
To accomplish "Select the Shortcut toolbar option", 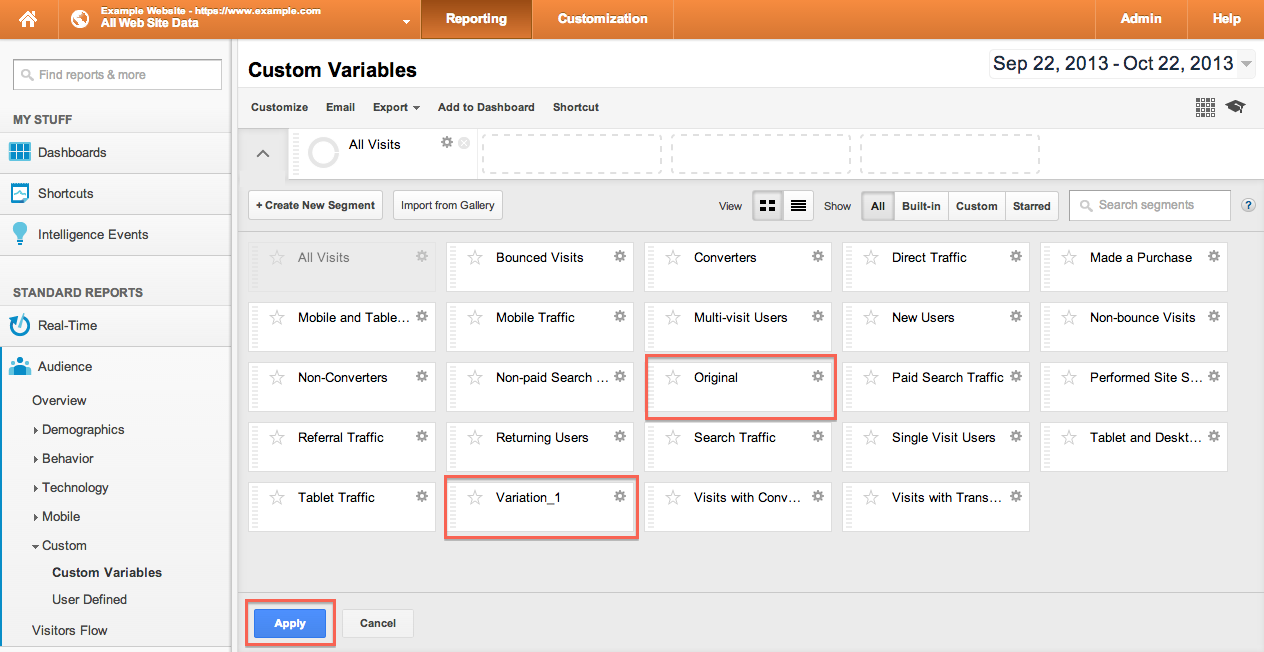I will (576, 107).
